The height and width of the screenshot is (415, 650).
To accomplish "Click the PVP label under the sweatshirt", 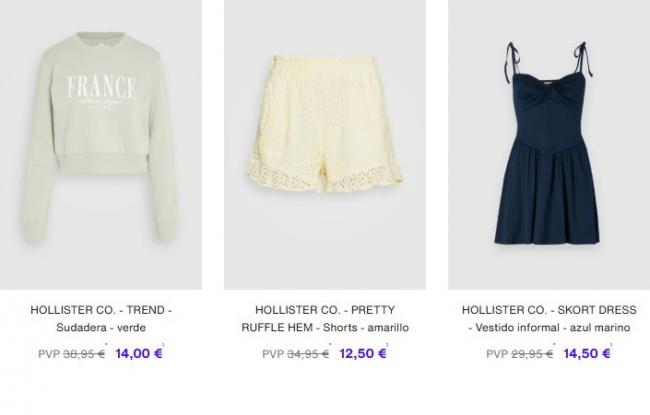I will pyautogui.click(x=49, y=354).
